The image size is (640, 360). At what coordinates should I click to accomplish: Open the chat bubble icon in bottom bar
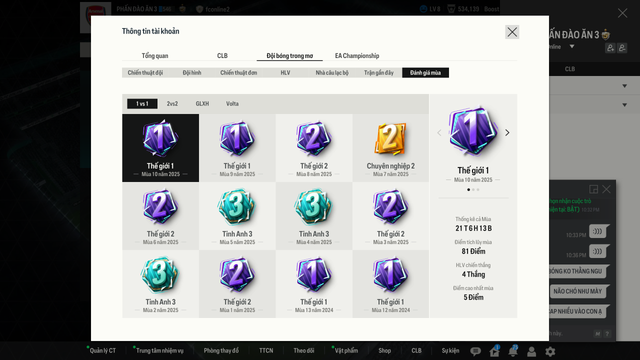point(475,351)
